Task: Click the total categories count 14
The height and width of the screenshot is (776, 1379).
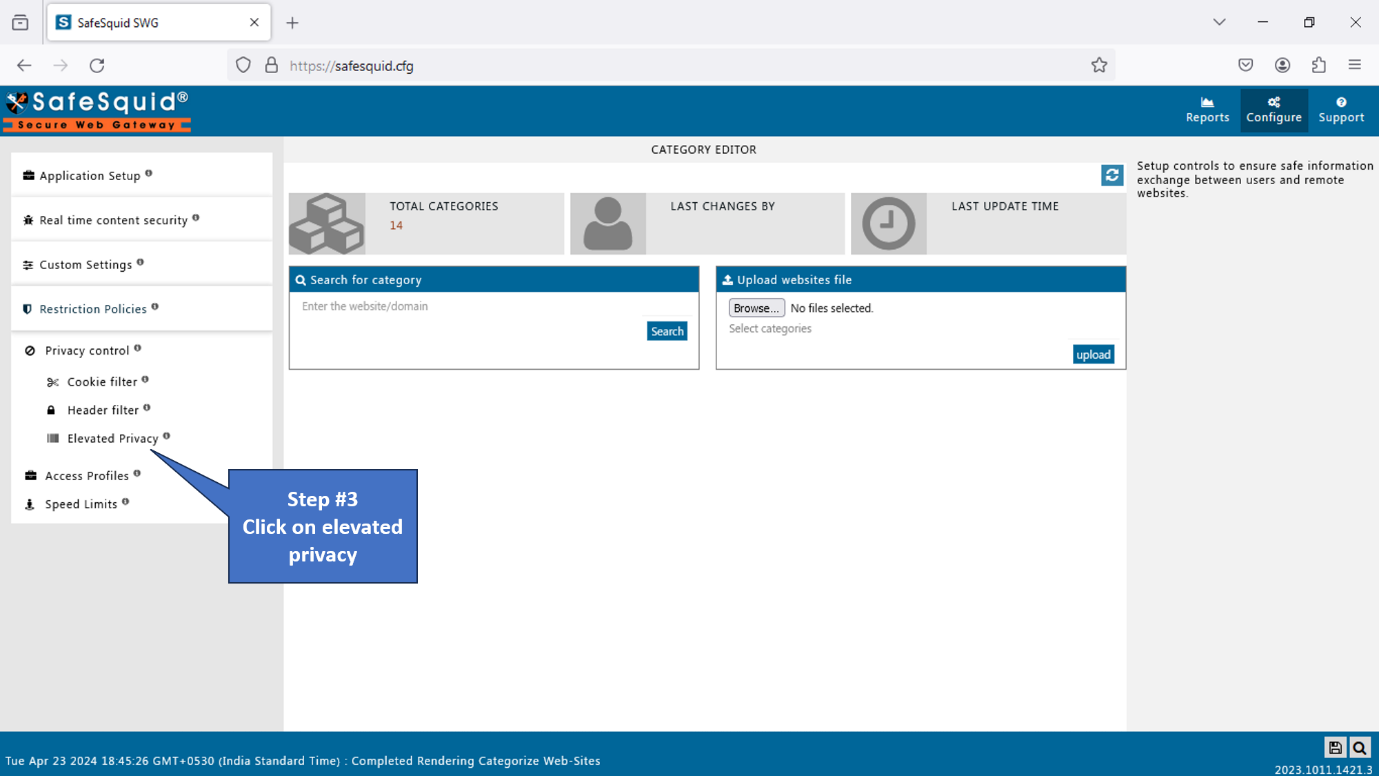Action: coord(396,225)
